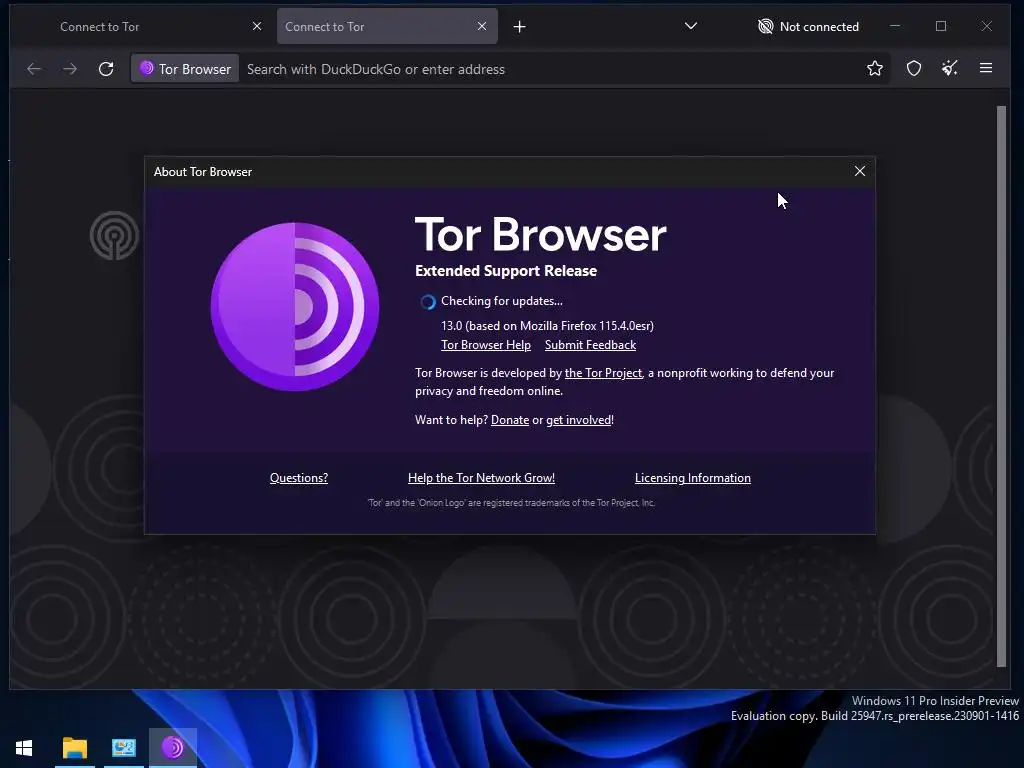Image resolution: width=1024 pixels, height=768 pixels.
Task: Open a new tab with the plus button
Action: coord(519,27)
